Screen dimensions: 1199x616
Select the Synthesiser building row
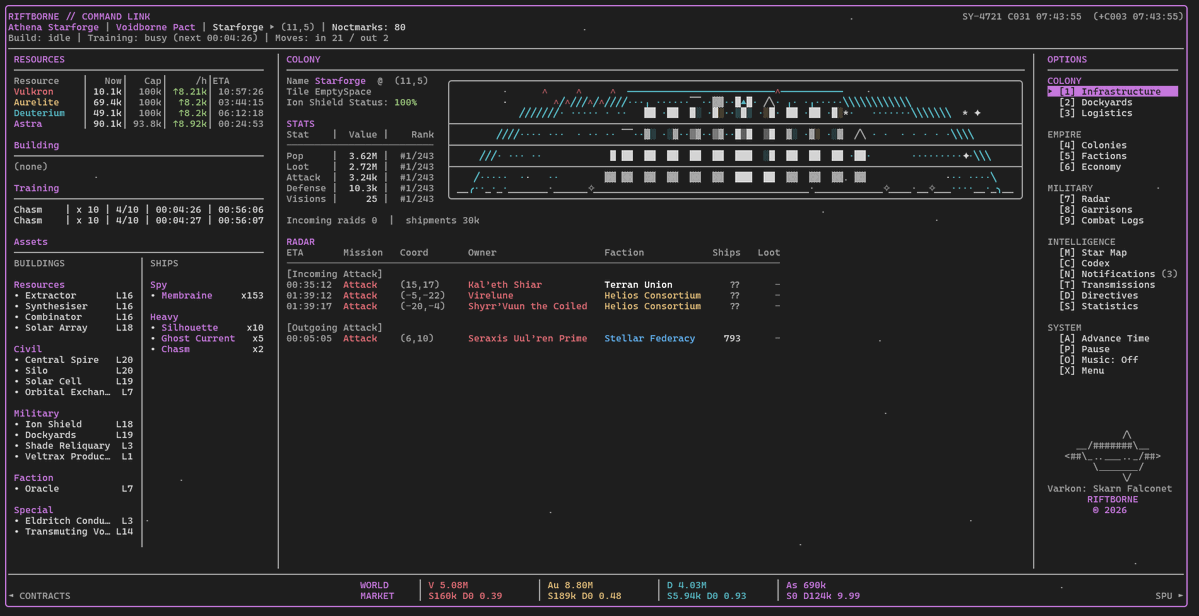point(73,306)
